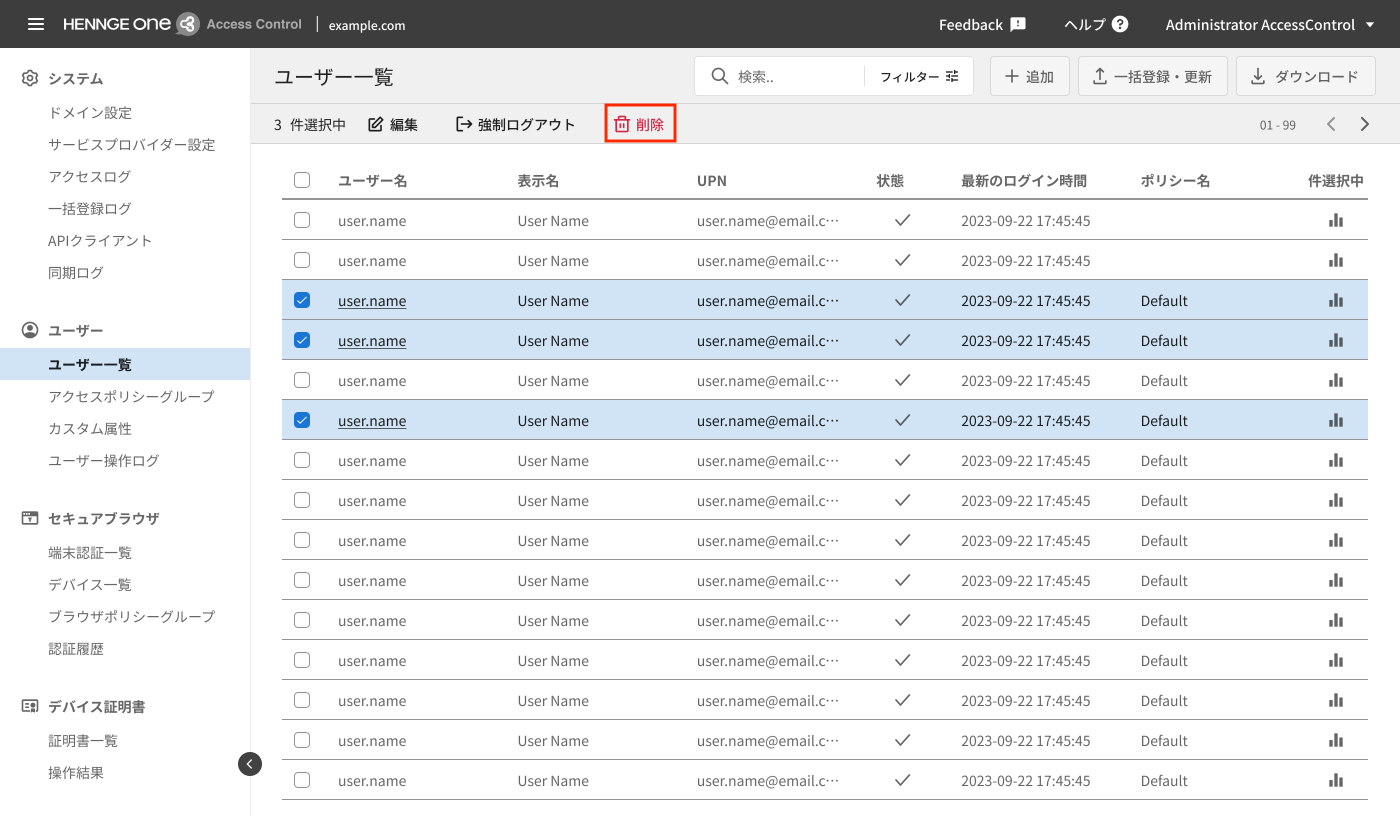This screenshot has height=816, width=1400.
Task: Uncheck the third row's selected checkbox
Action: click(x=302, y=300)
